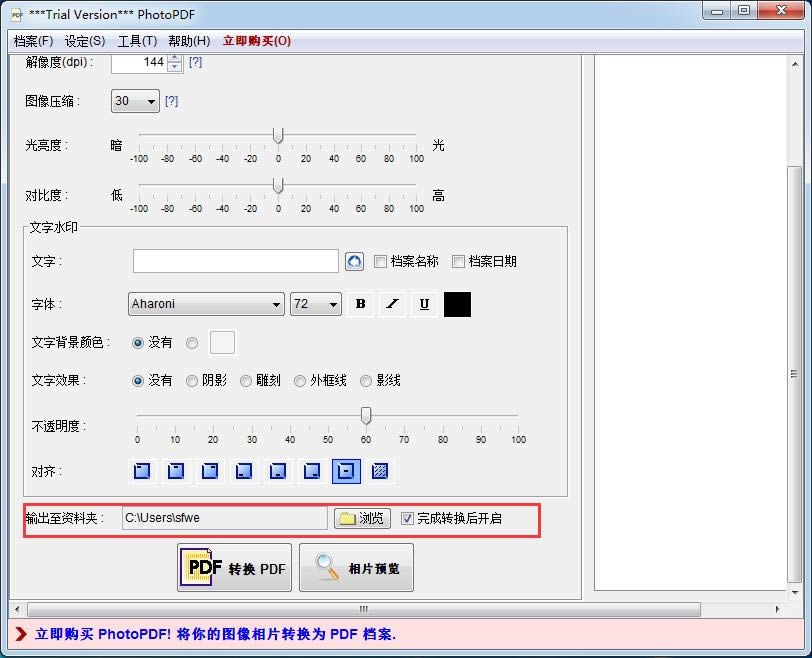Open the 图像压缩 dropdown
Image resolution: width=812 pixels, height=658 pixels.
[135, 101]
